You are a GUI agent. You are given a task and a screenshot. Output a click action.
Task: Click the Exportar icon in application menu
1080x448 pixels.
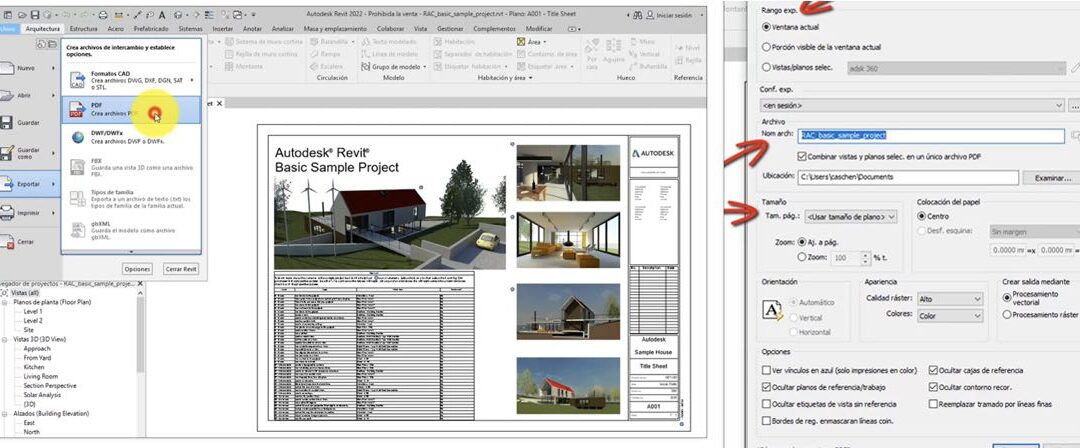click(6, 184)
